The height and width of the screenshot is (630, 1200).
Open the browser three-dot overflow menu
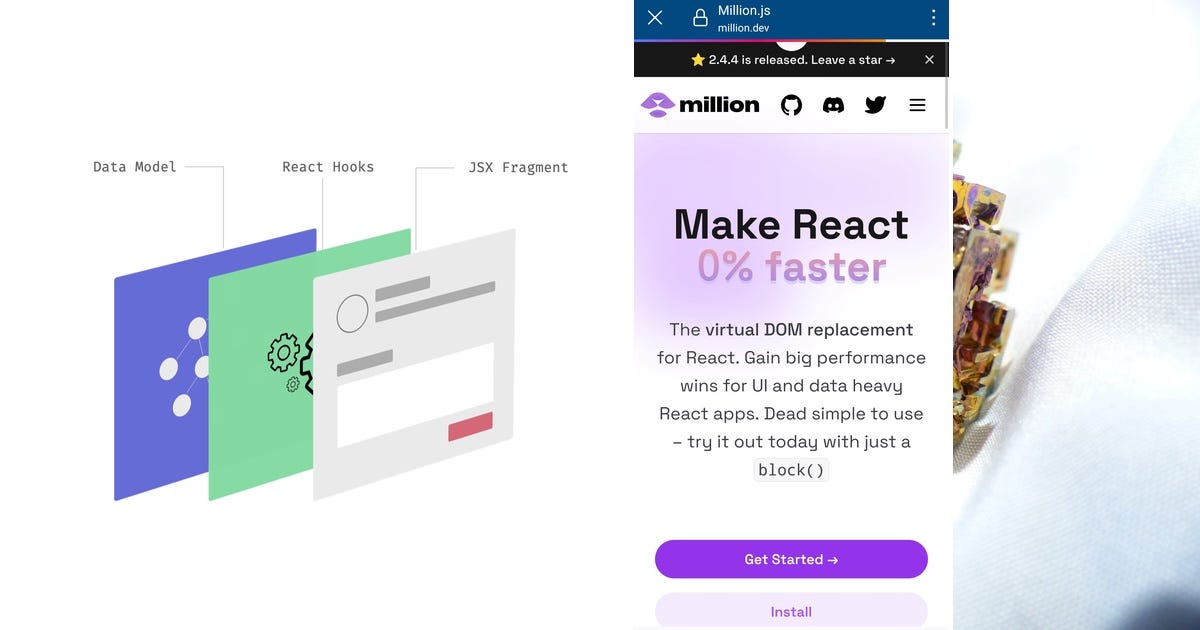(x=933, y=18)
